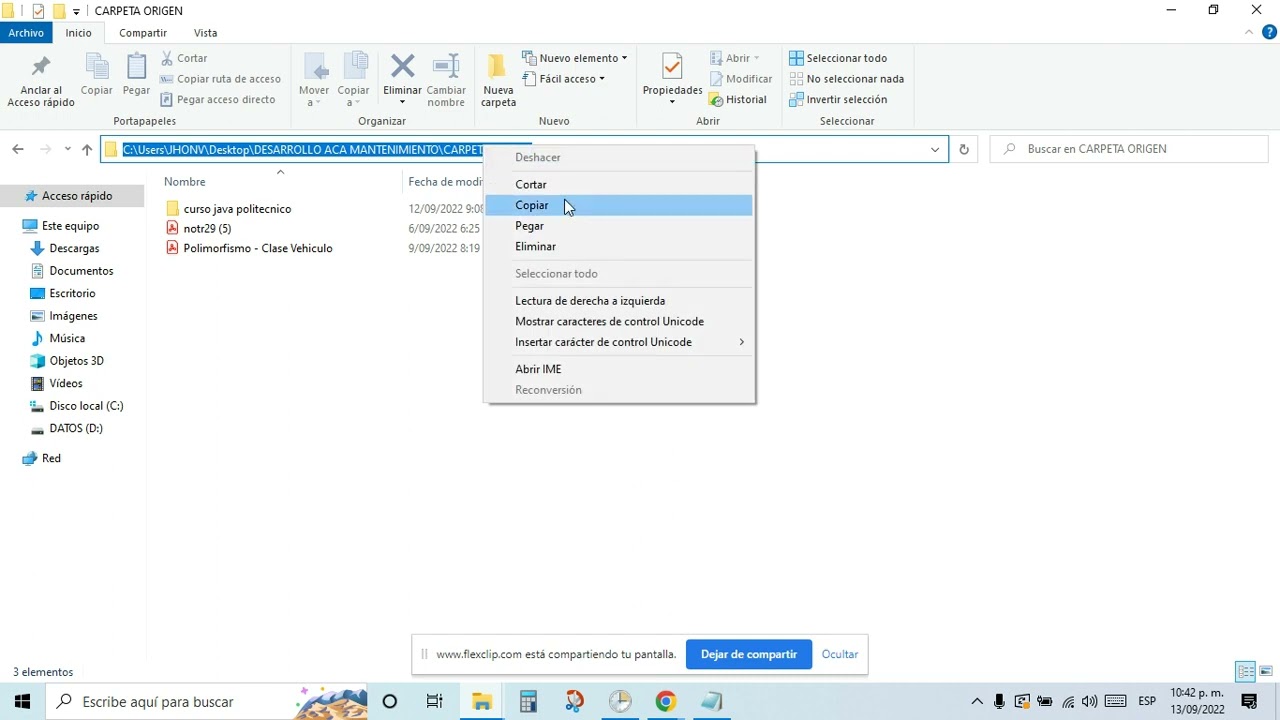This screenshot has width=1280, height=720.
Task: Create a Nueva carpeta
Action: pos(498,80)
